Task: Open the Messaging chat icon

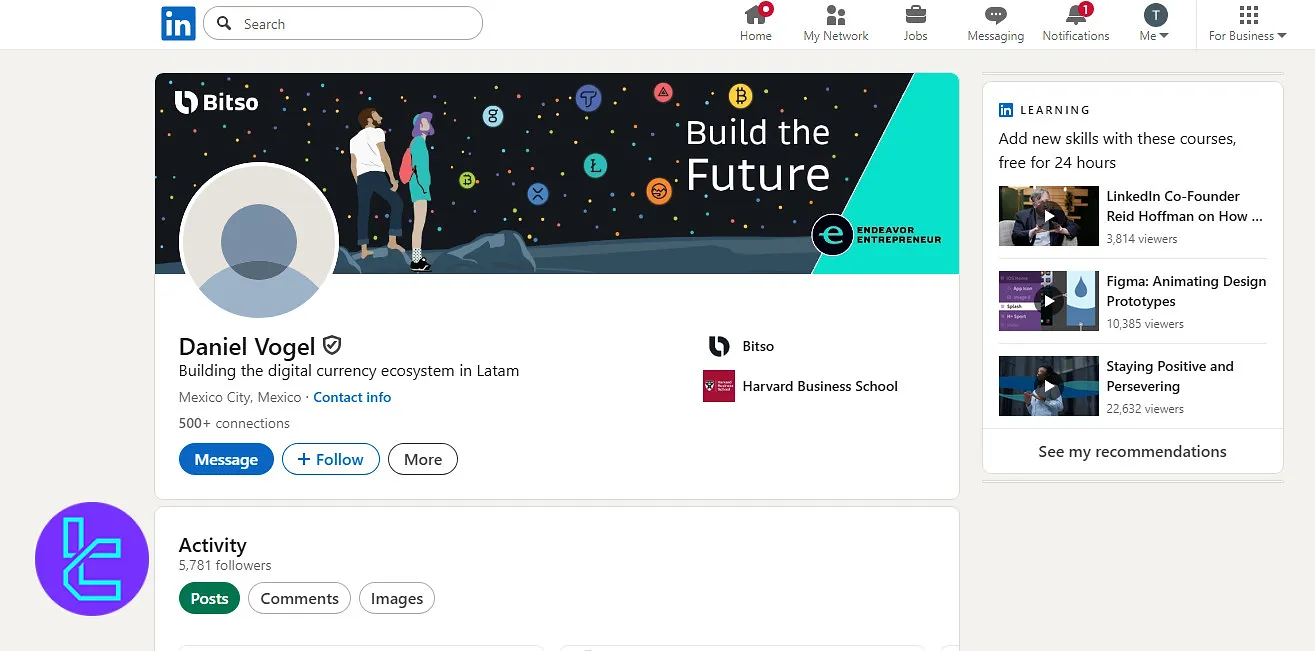Action: tap(995, 16)
